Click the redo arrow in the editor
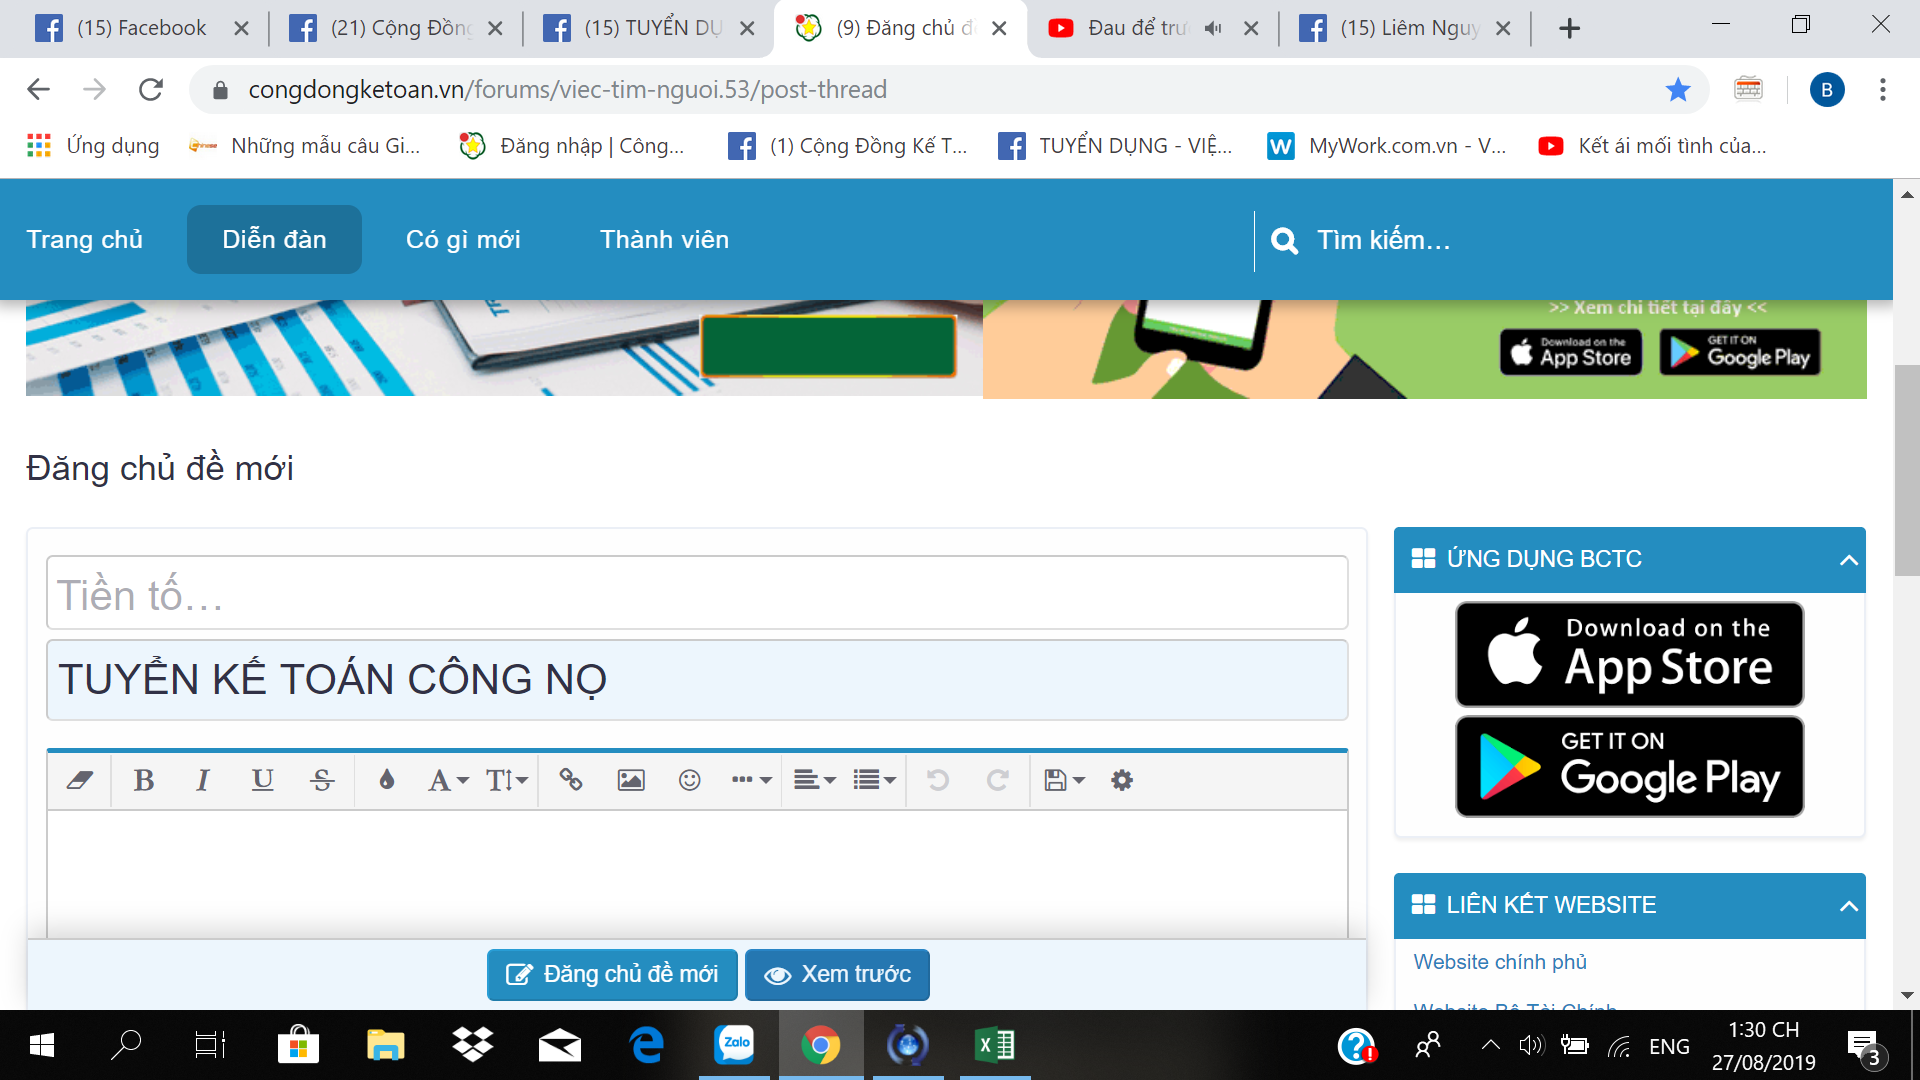This screenshot has height=1080, width=1920. click(x=997, y=780)
